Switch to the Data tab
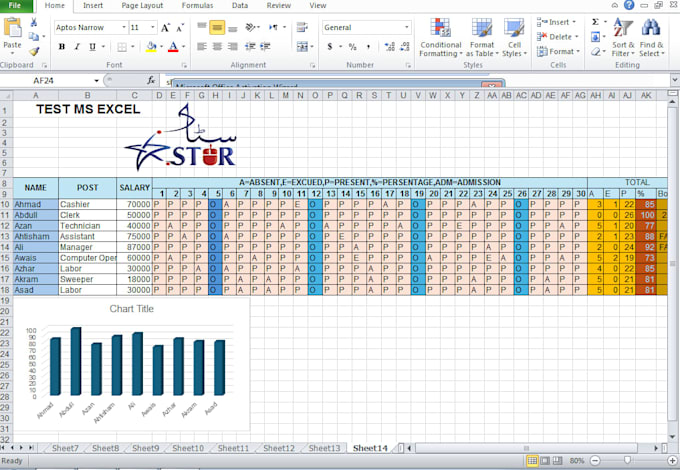Viewport: 680px width, 470px height. tap(240, 6)
